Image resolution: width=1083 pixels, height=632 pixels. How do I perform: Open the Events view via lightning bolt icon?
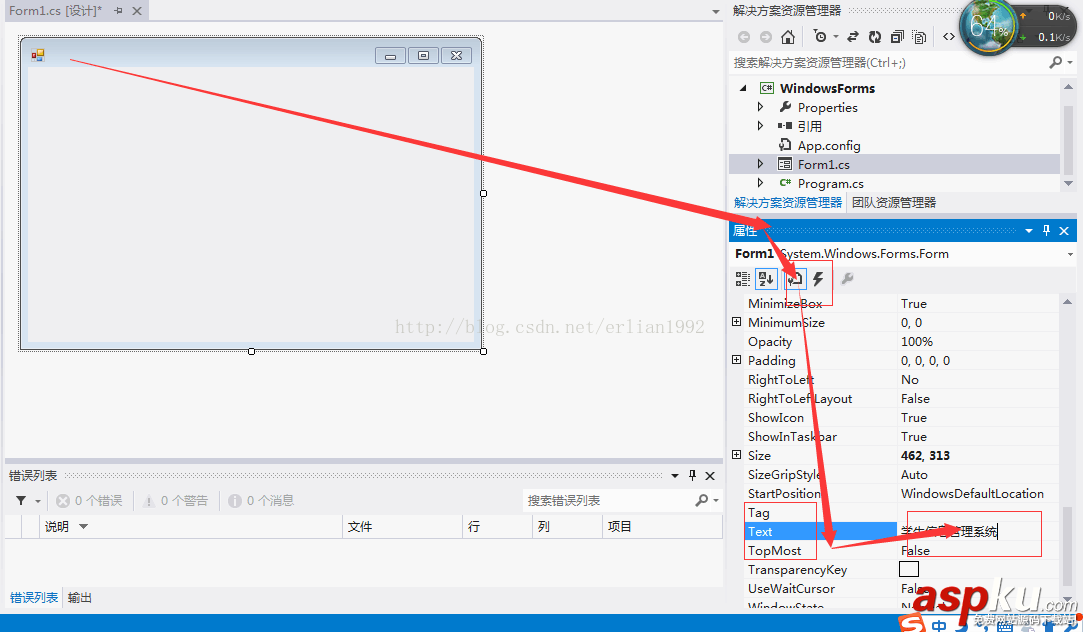click(817, 278)
